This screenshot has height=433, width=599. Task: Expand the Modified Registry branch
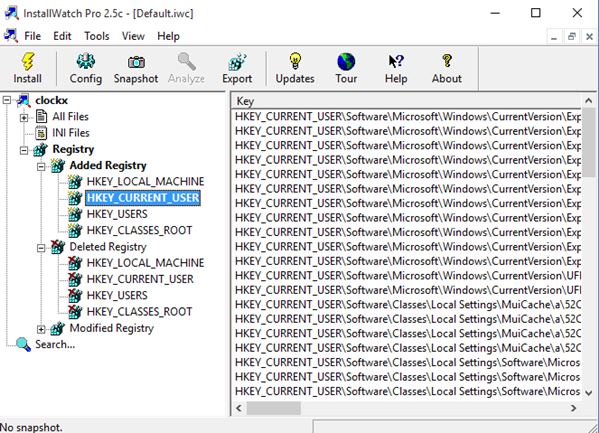tap(41, 329)
